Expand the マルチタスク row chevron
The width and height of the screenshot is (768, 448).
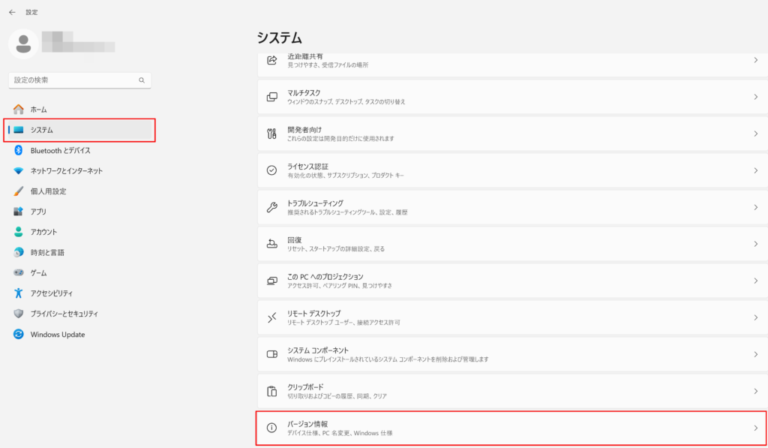755,97
